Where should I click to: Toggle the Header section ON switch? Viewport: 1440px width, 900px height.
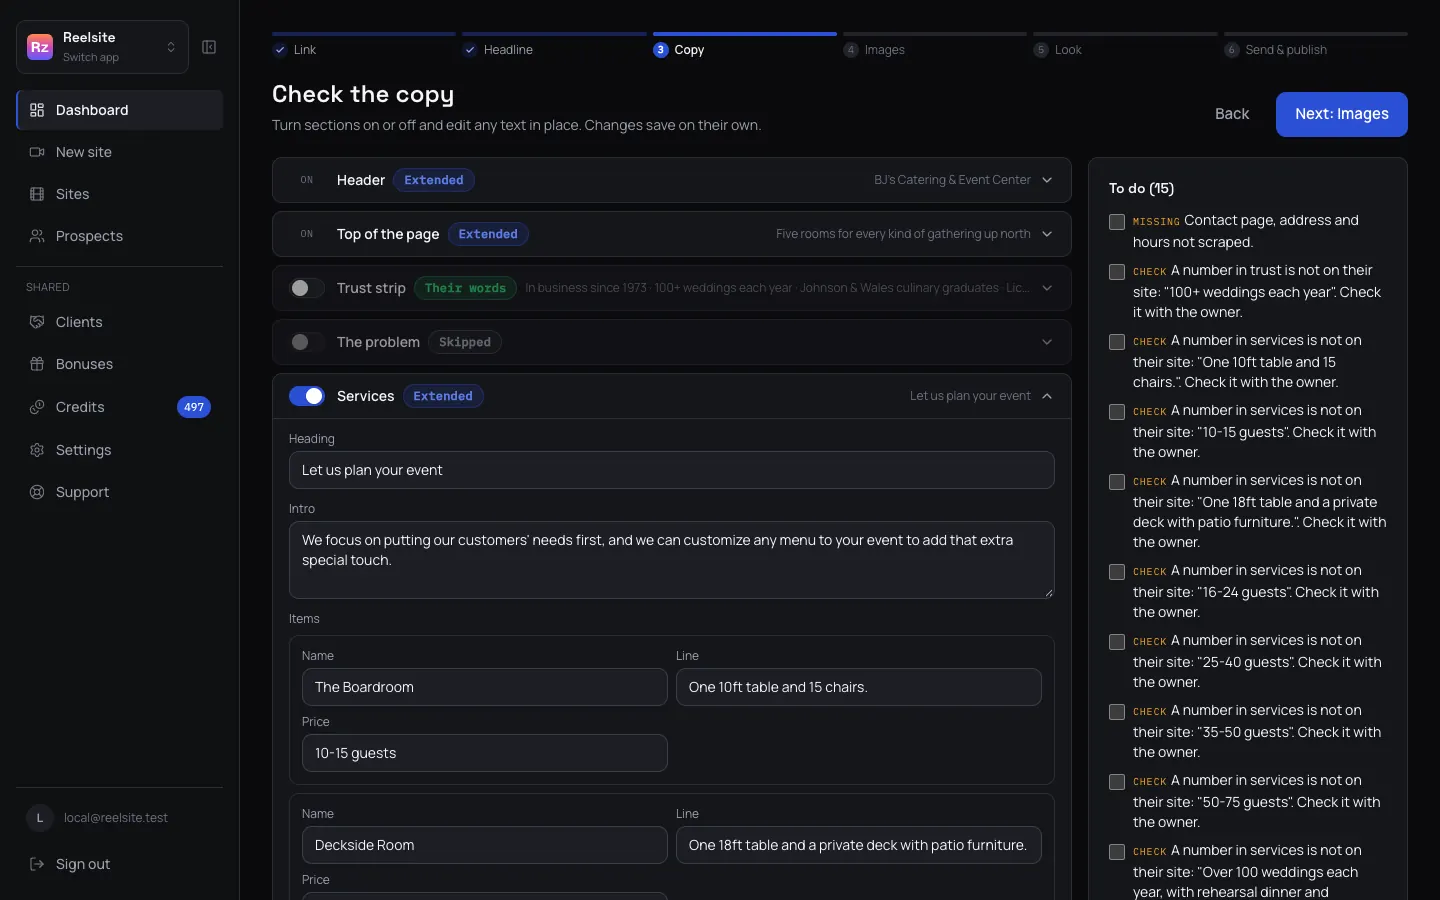tap(307, 180)
